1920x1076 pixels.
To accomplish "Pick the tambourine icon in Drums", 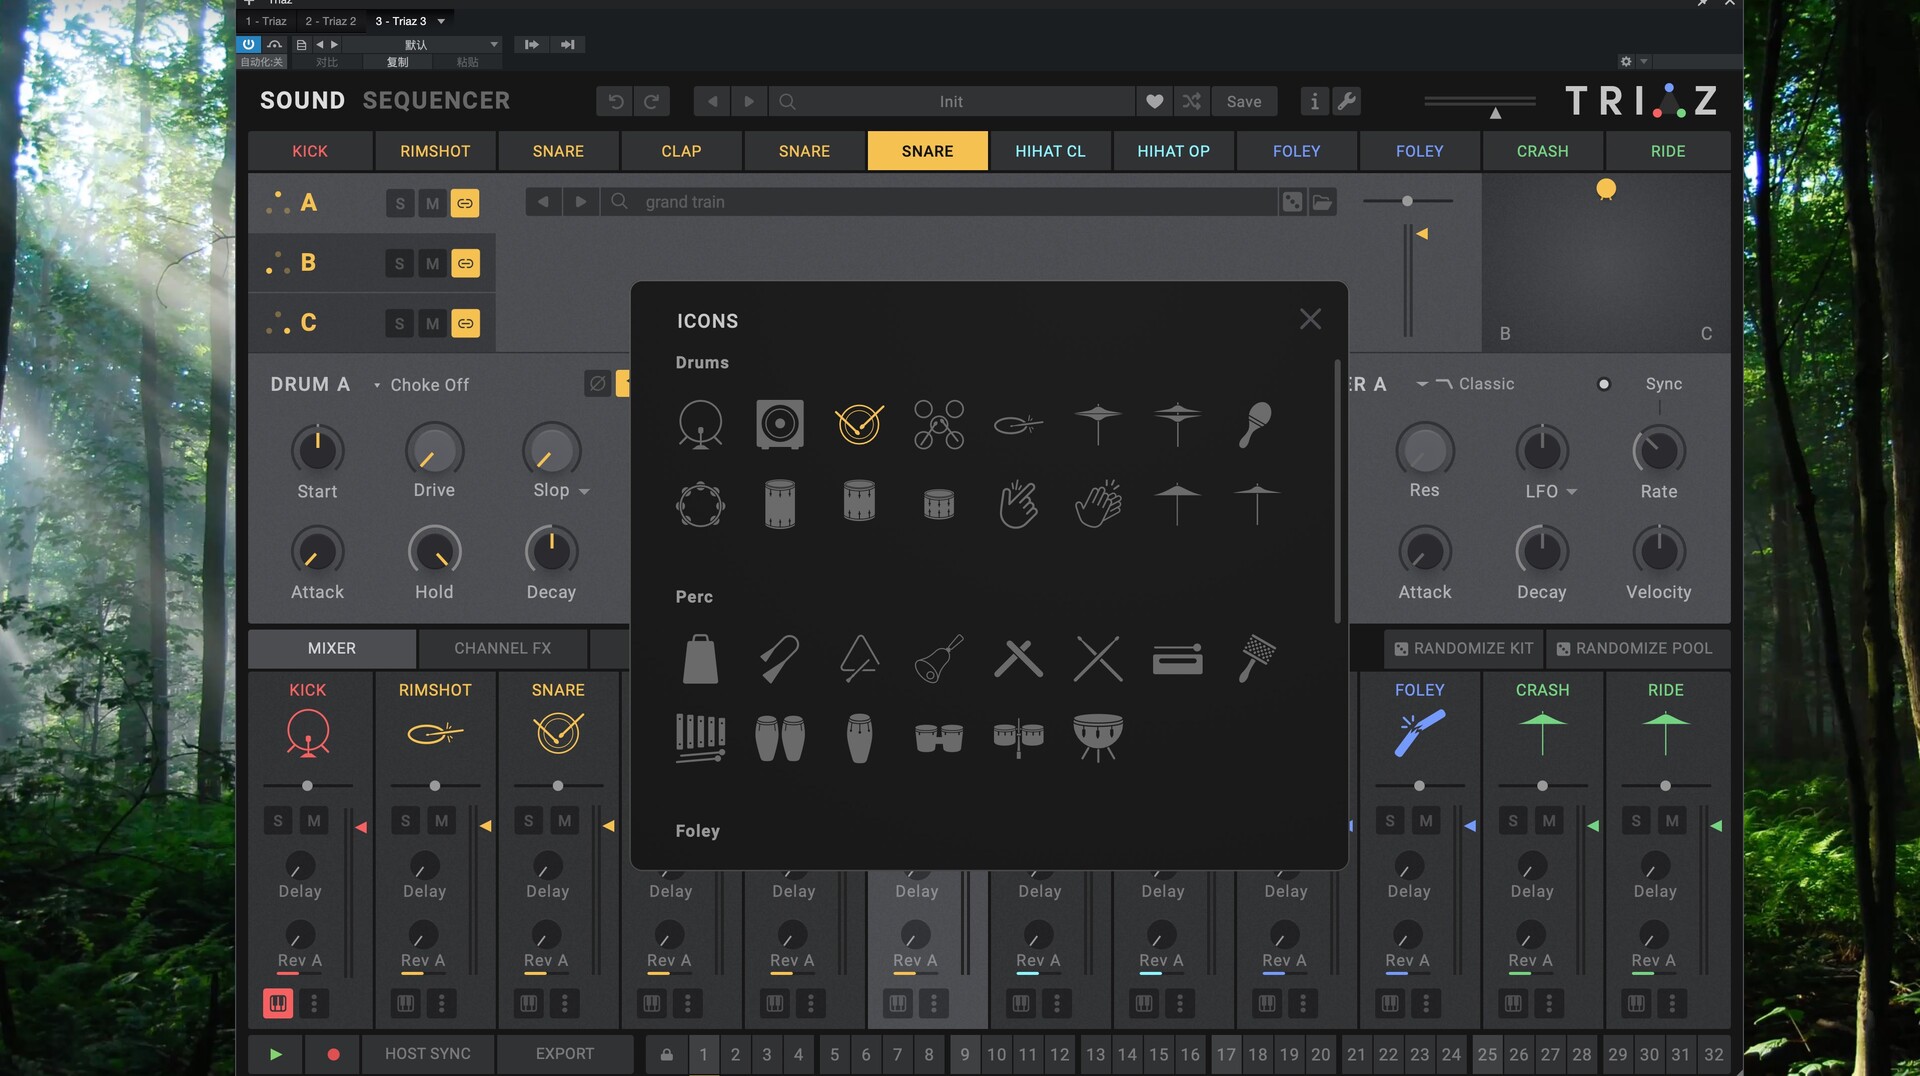I will point(700,505).
